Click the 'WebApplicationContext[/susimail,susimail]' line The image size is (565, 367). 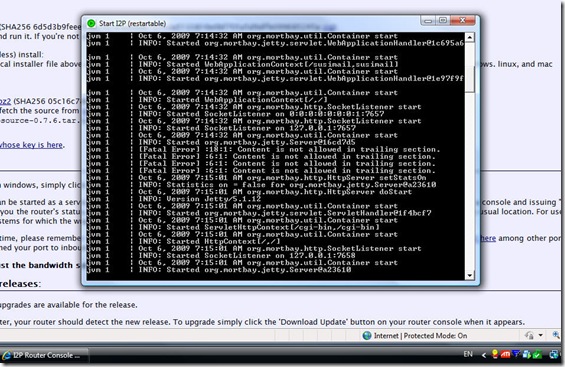[243, 64]
